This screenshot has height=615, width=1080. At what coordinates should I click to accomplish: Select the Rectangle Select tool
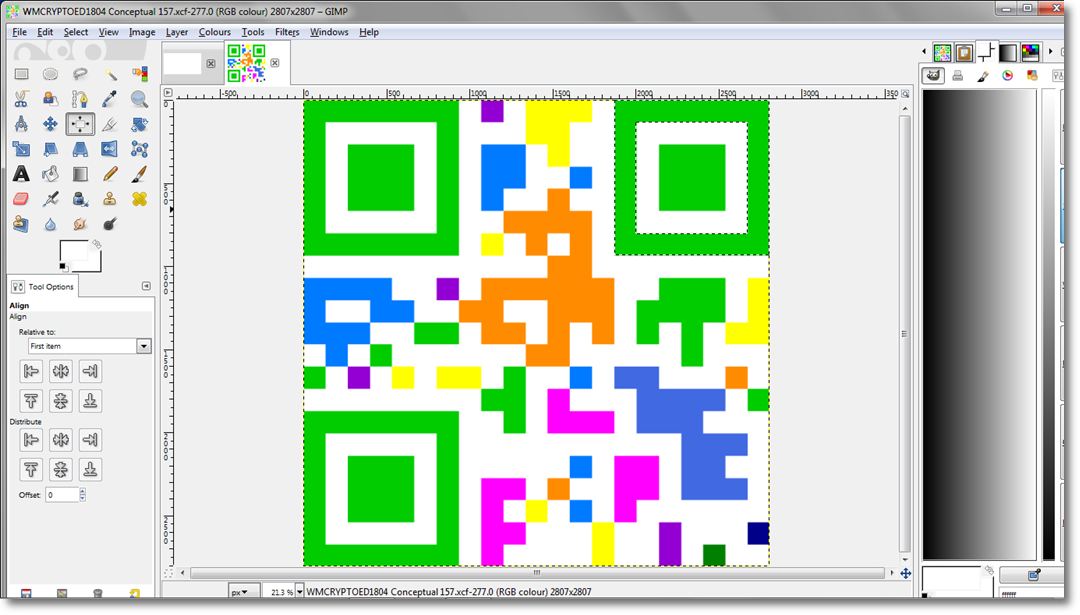point(21,74)
